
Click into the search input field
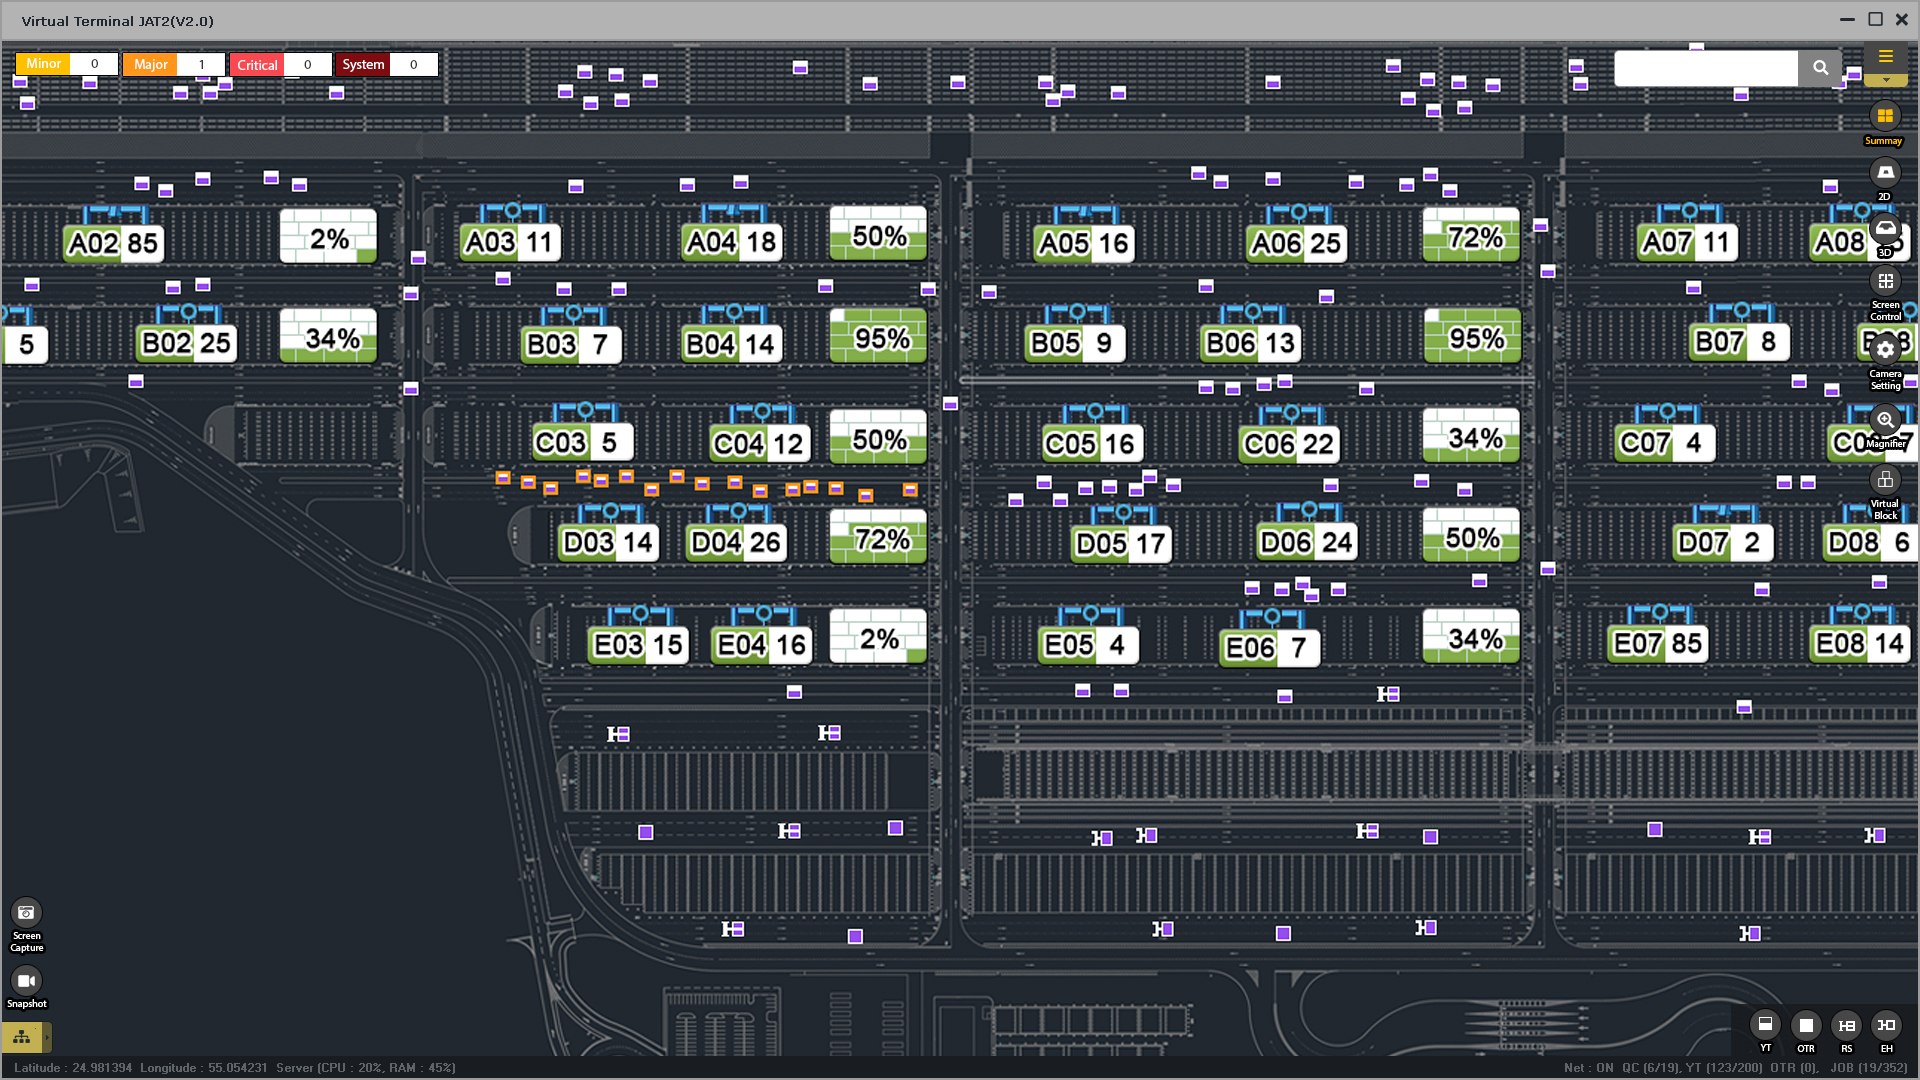[1705, 68]
